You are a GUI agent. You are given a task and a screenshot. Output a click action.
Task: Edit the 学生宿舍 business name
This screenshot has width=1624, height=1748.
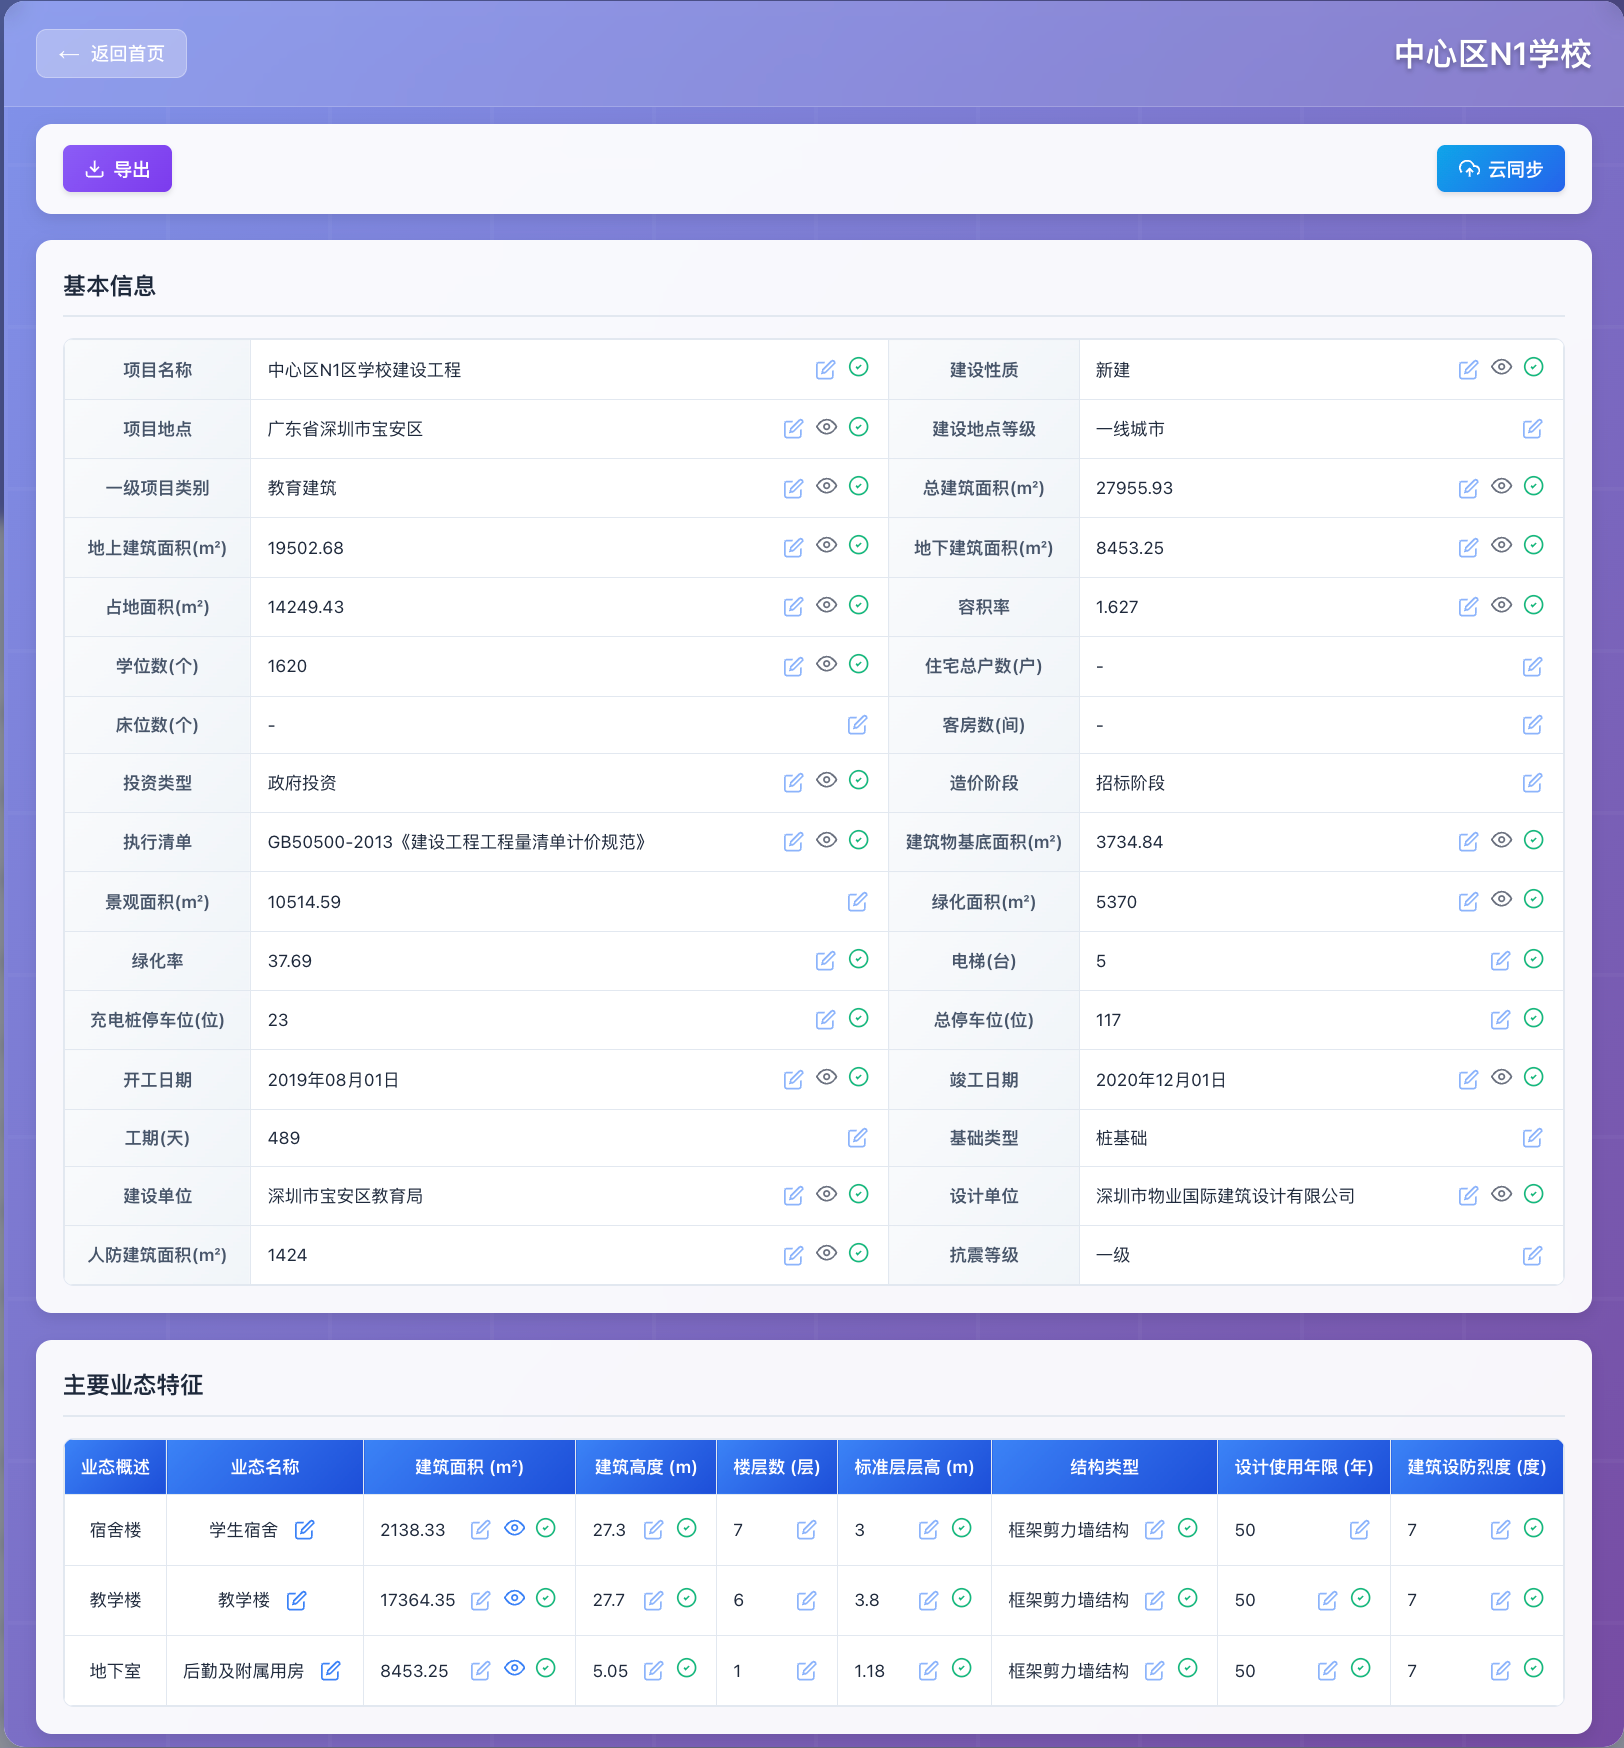tap(305, 1529)
